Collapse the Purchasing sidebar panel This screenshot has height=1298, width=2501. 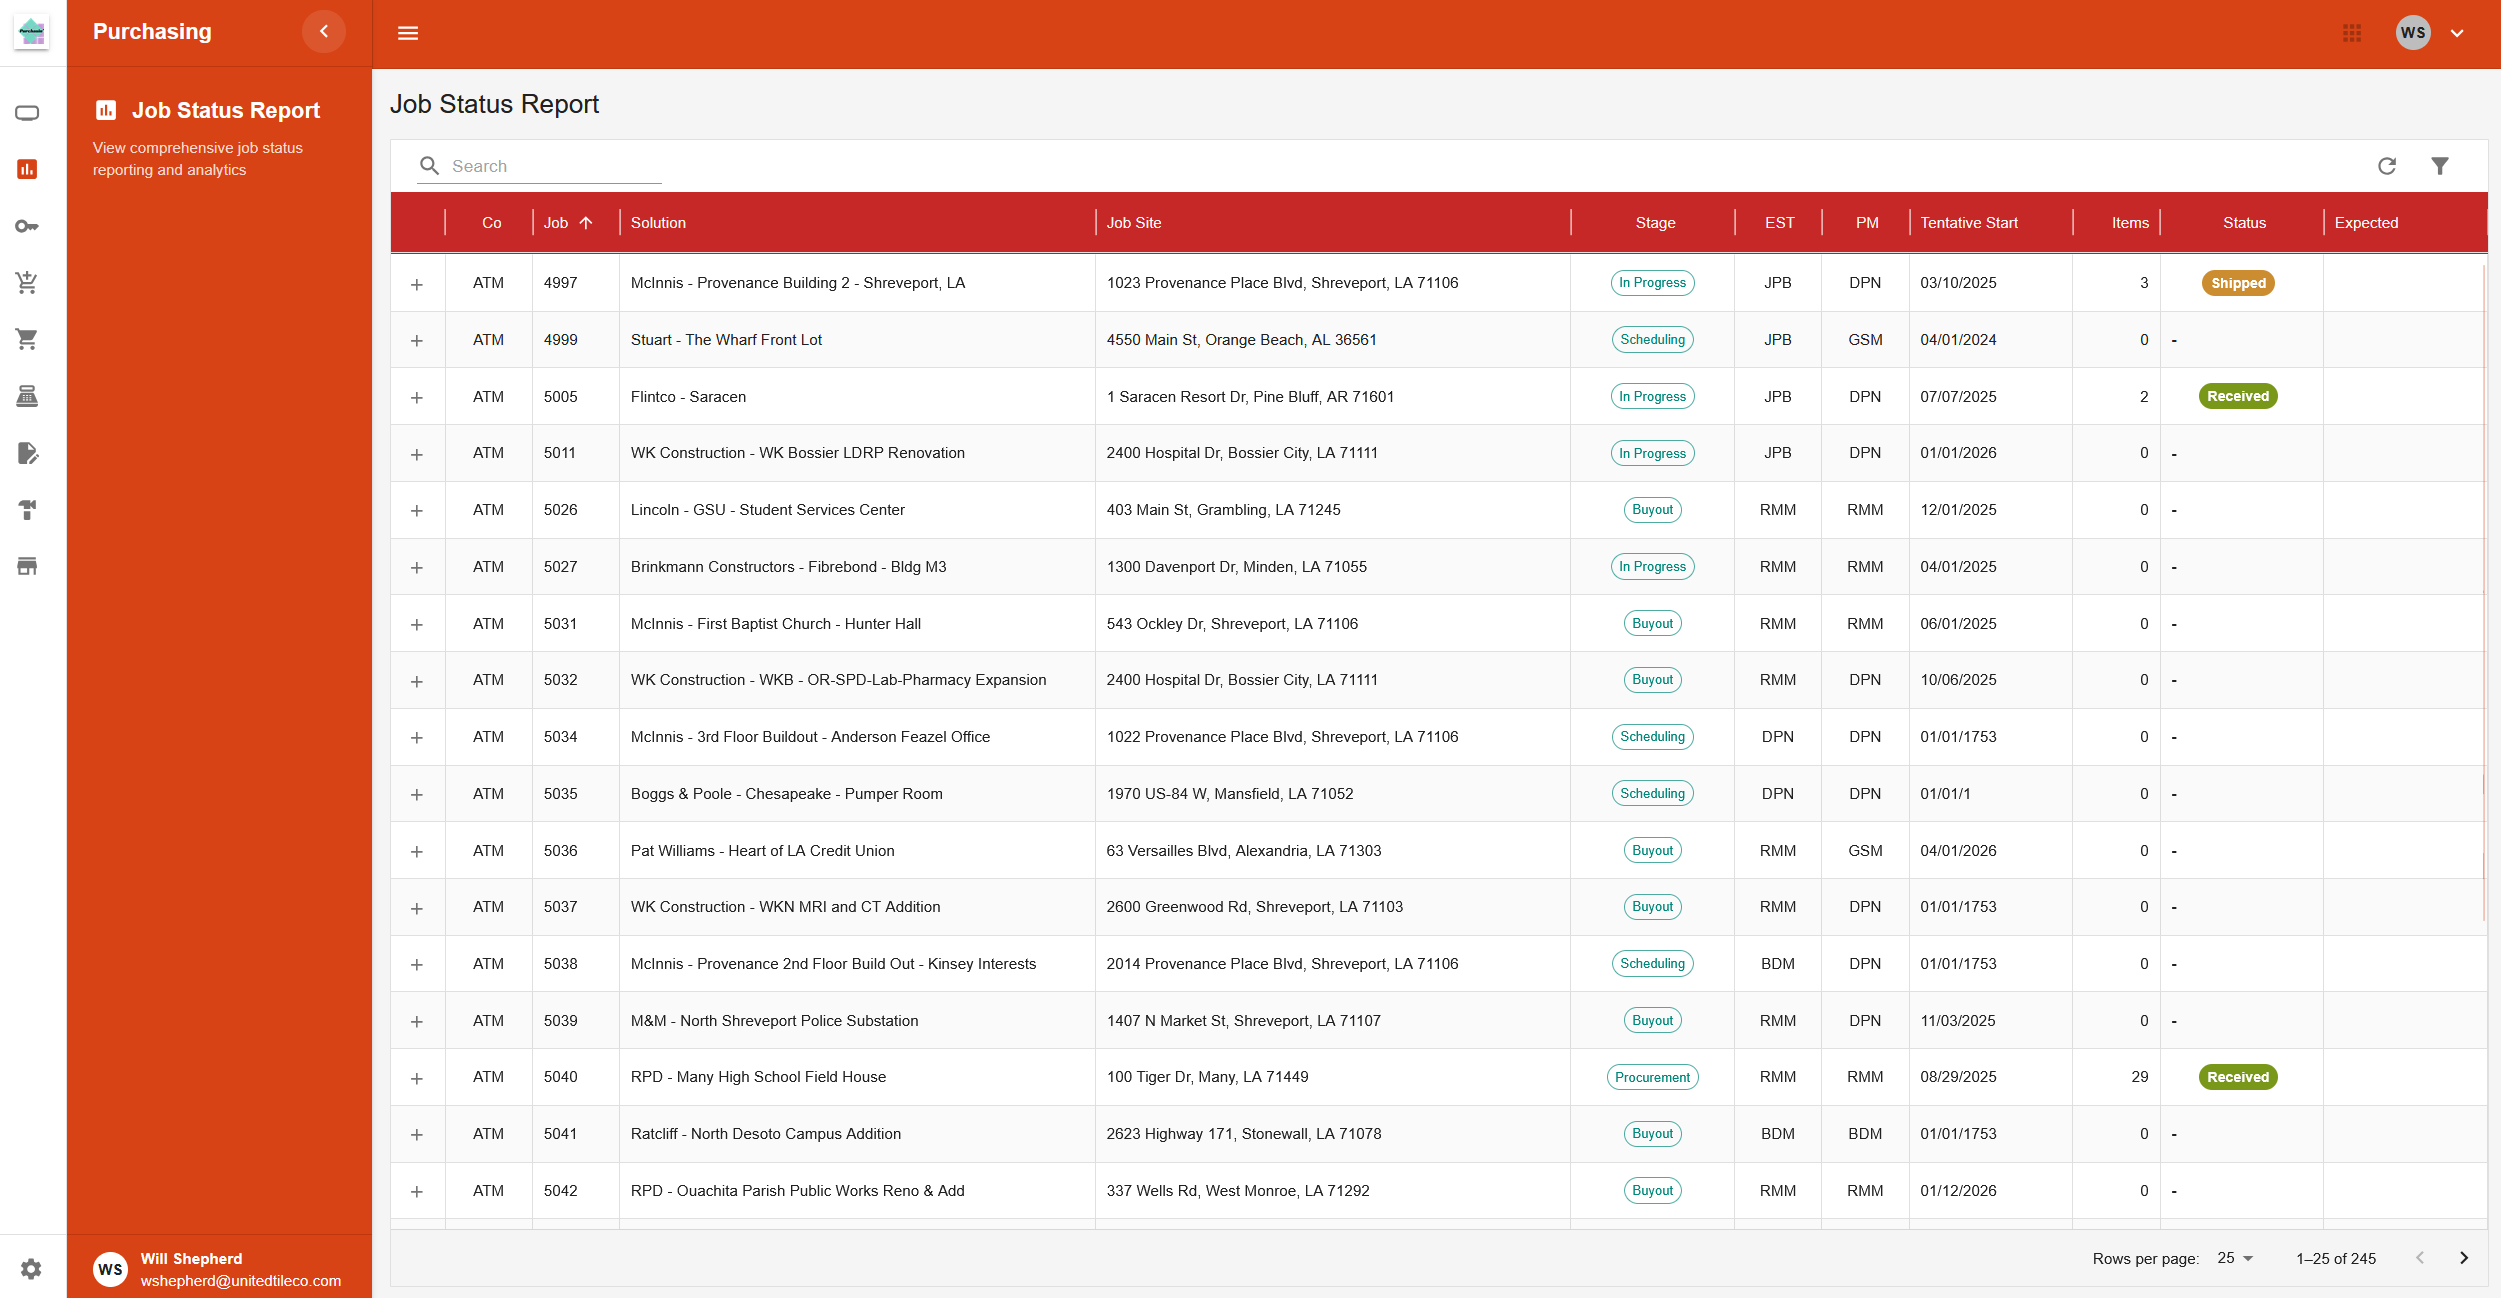click(x=323, y=31)
